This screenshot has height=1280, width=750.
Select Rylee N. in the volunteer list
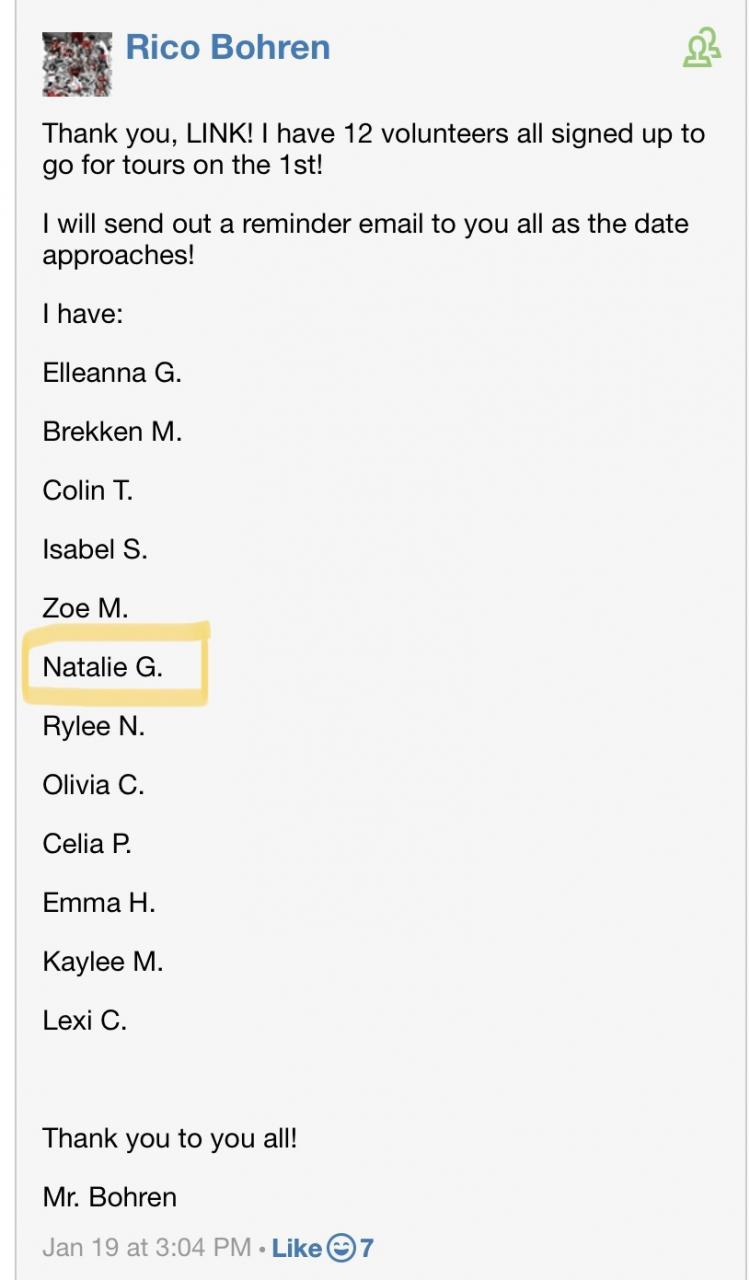click(94, 726)
